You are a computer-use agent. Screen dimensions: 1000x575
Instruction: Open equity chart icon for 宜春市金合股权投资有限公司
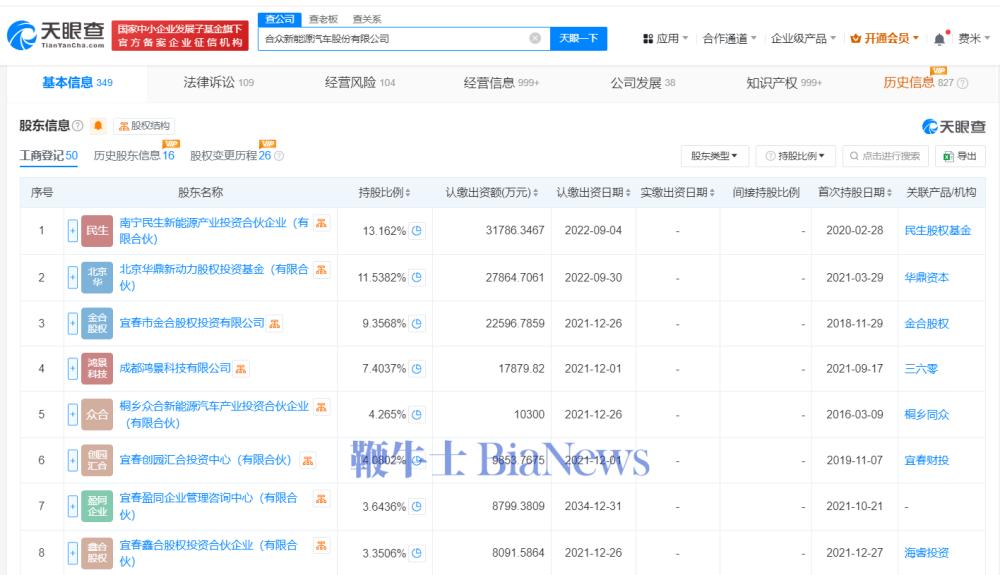(x=275, y=323)
